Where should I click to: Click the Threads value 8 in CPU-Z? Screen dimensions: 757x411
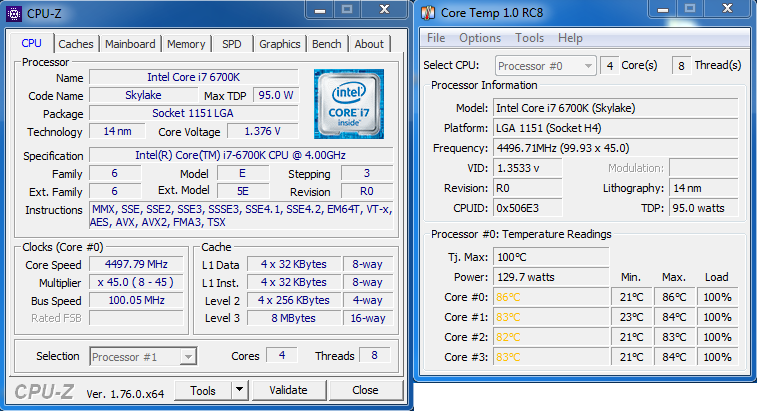click(x=375, y=355)
